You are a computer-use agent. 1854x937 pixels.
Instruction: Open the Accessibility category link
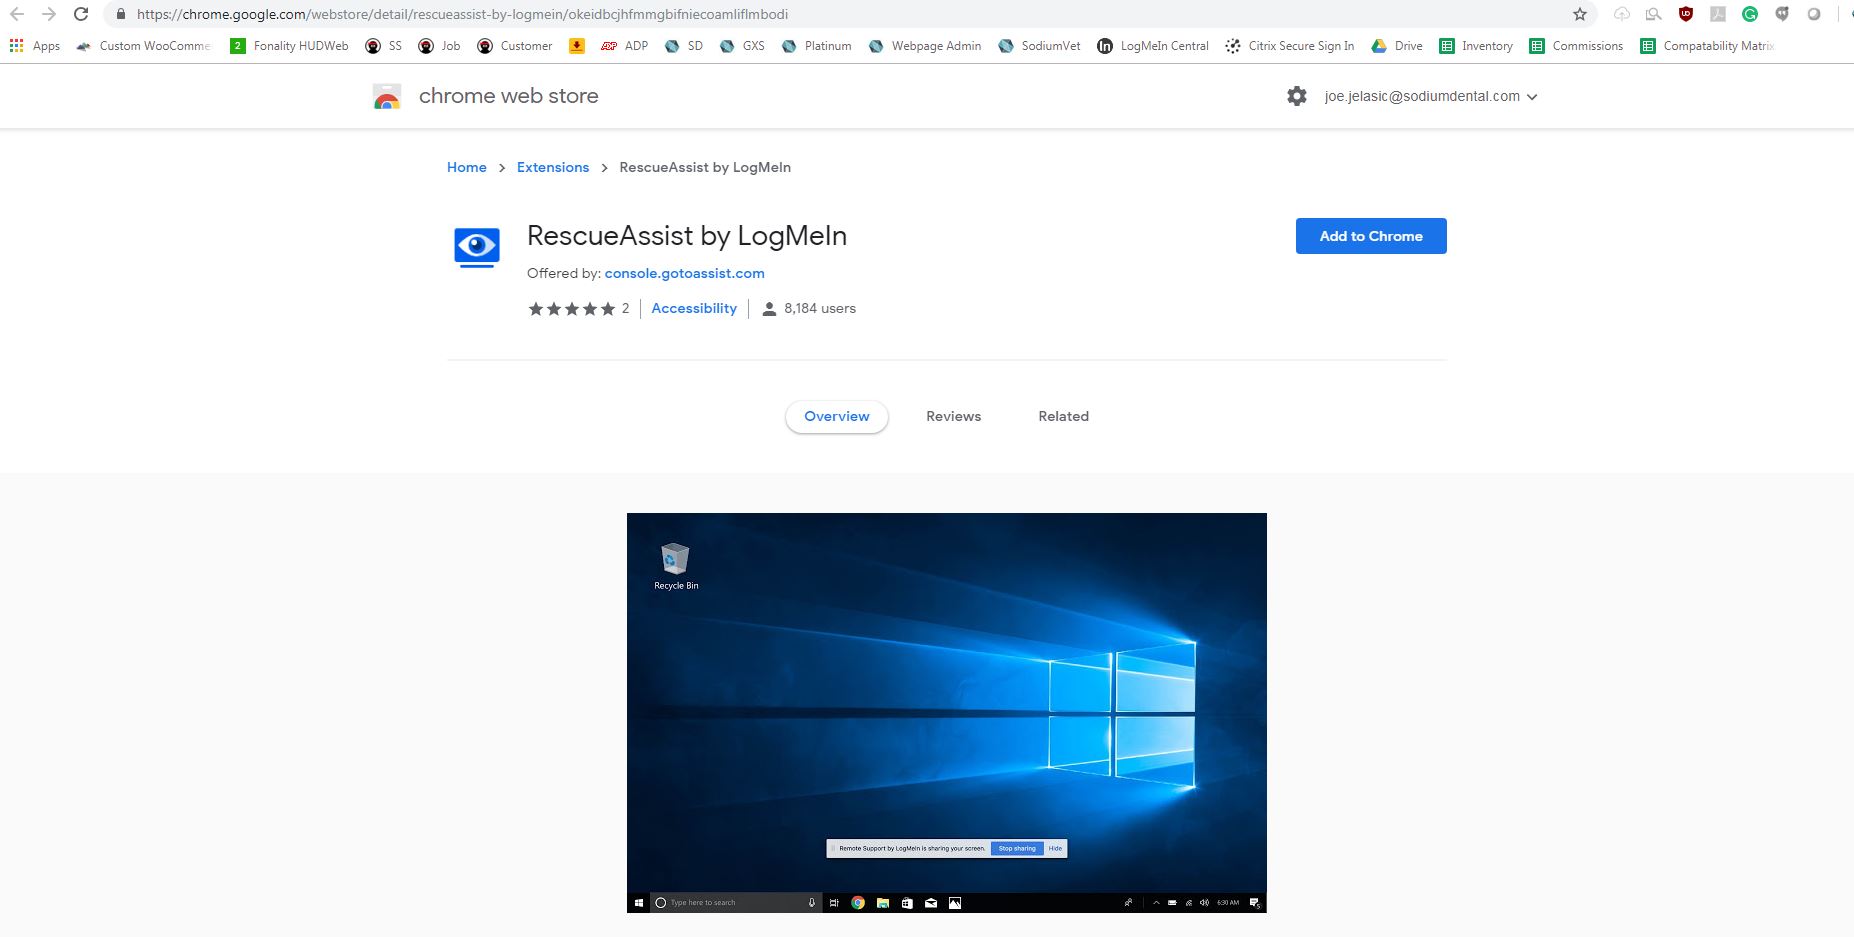pyautogui.click(x=694, y=308)
